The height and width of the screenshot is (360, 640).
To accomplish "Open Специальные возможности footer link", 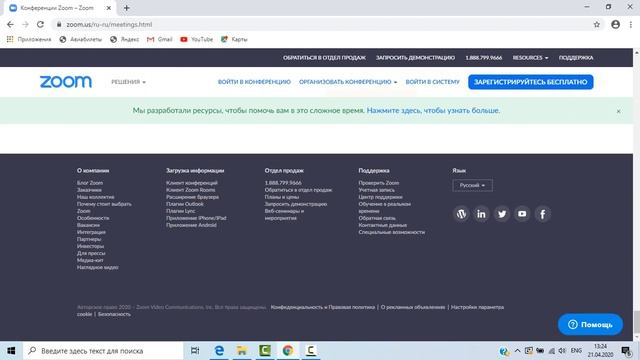I will (392, 232).
